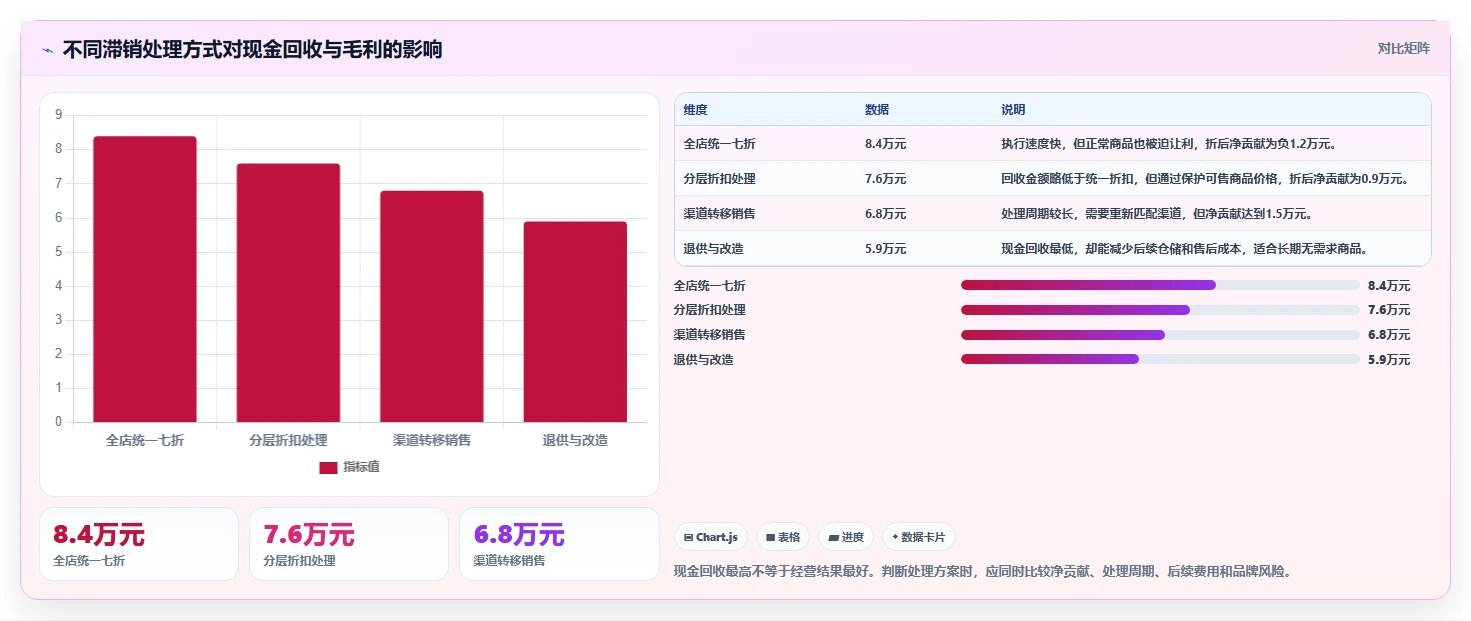Click the 6.8万元 cell in the table
The height and width of the screenshot is (621, 1471).
tap(886, 214)
